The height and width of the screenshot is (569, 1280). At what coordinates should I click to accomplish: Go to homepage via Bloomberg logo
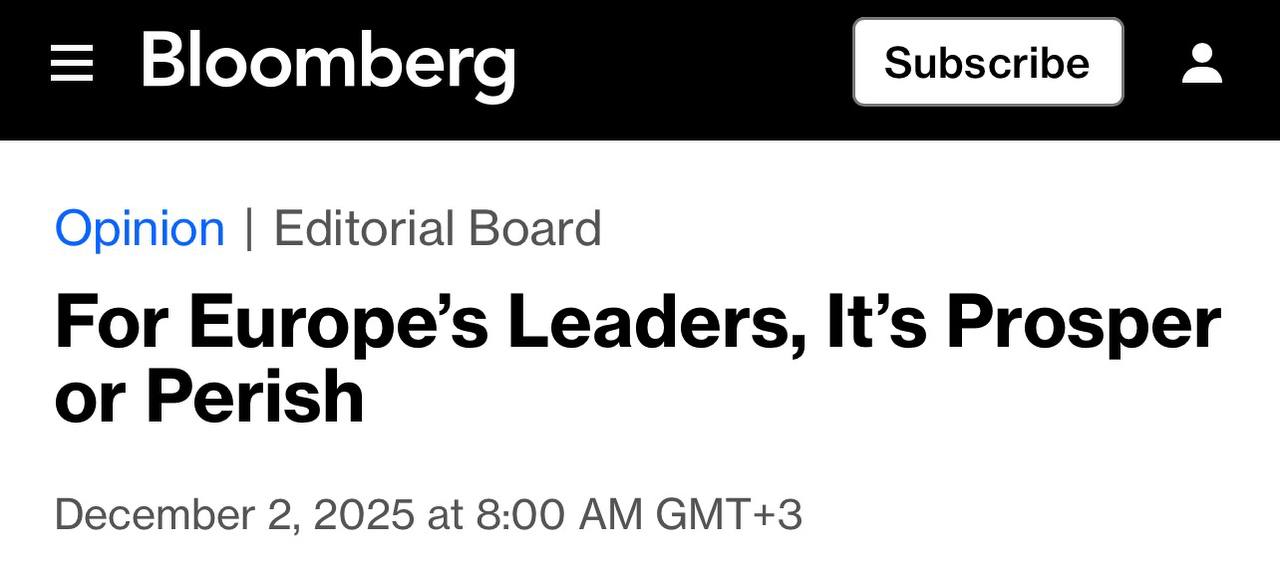pos(328,65)
